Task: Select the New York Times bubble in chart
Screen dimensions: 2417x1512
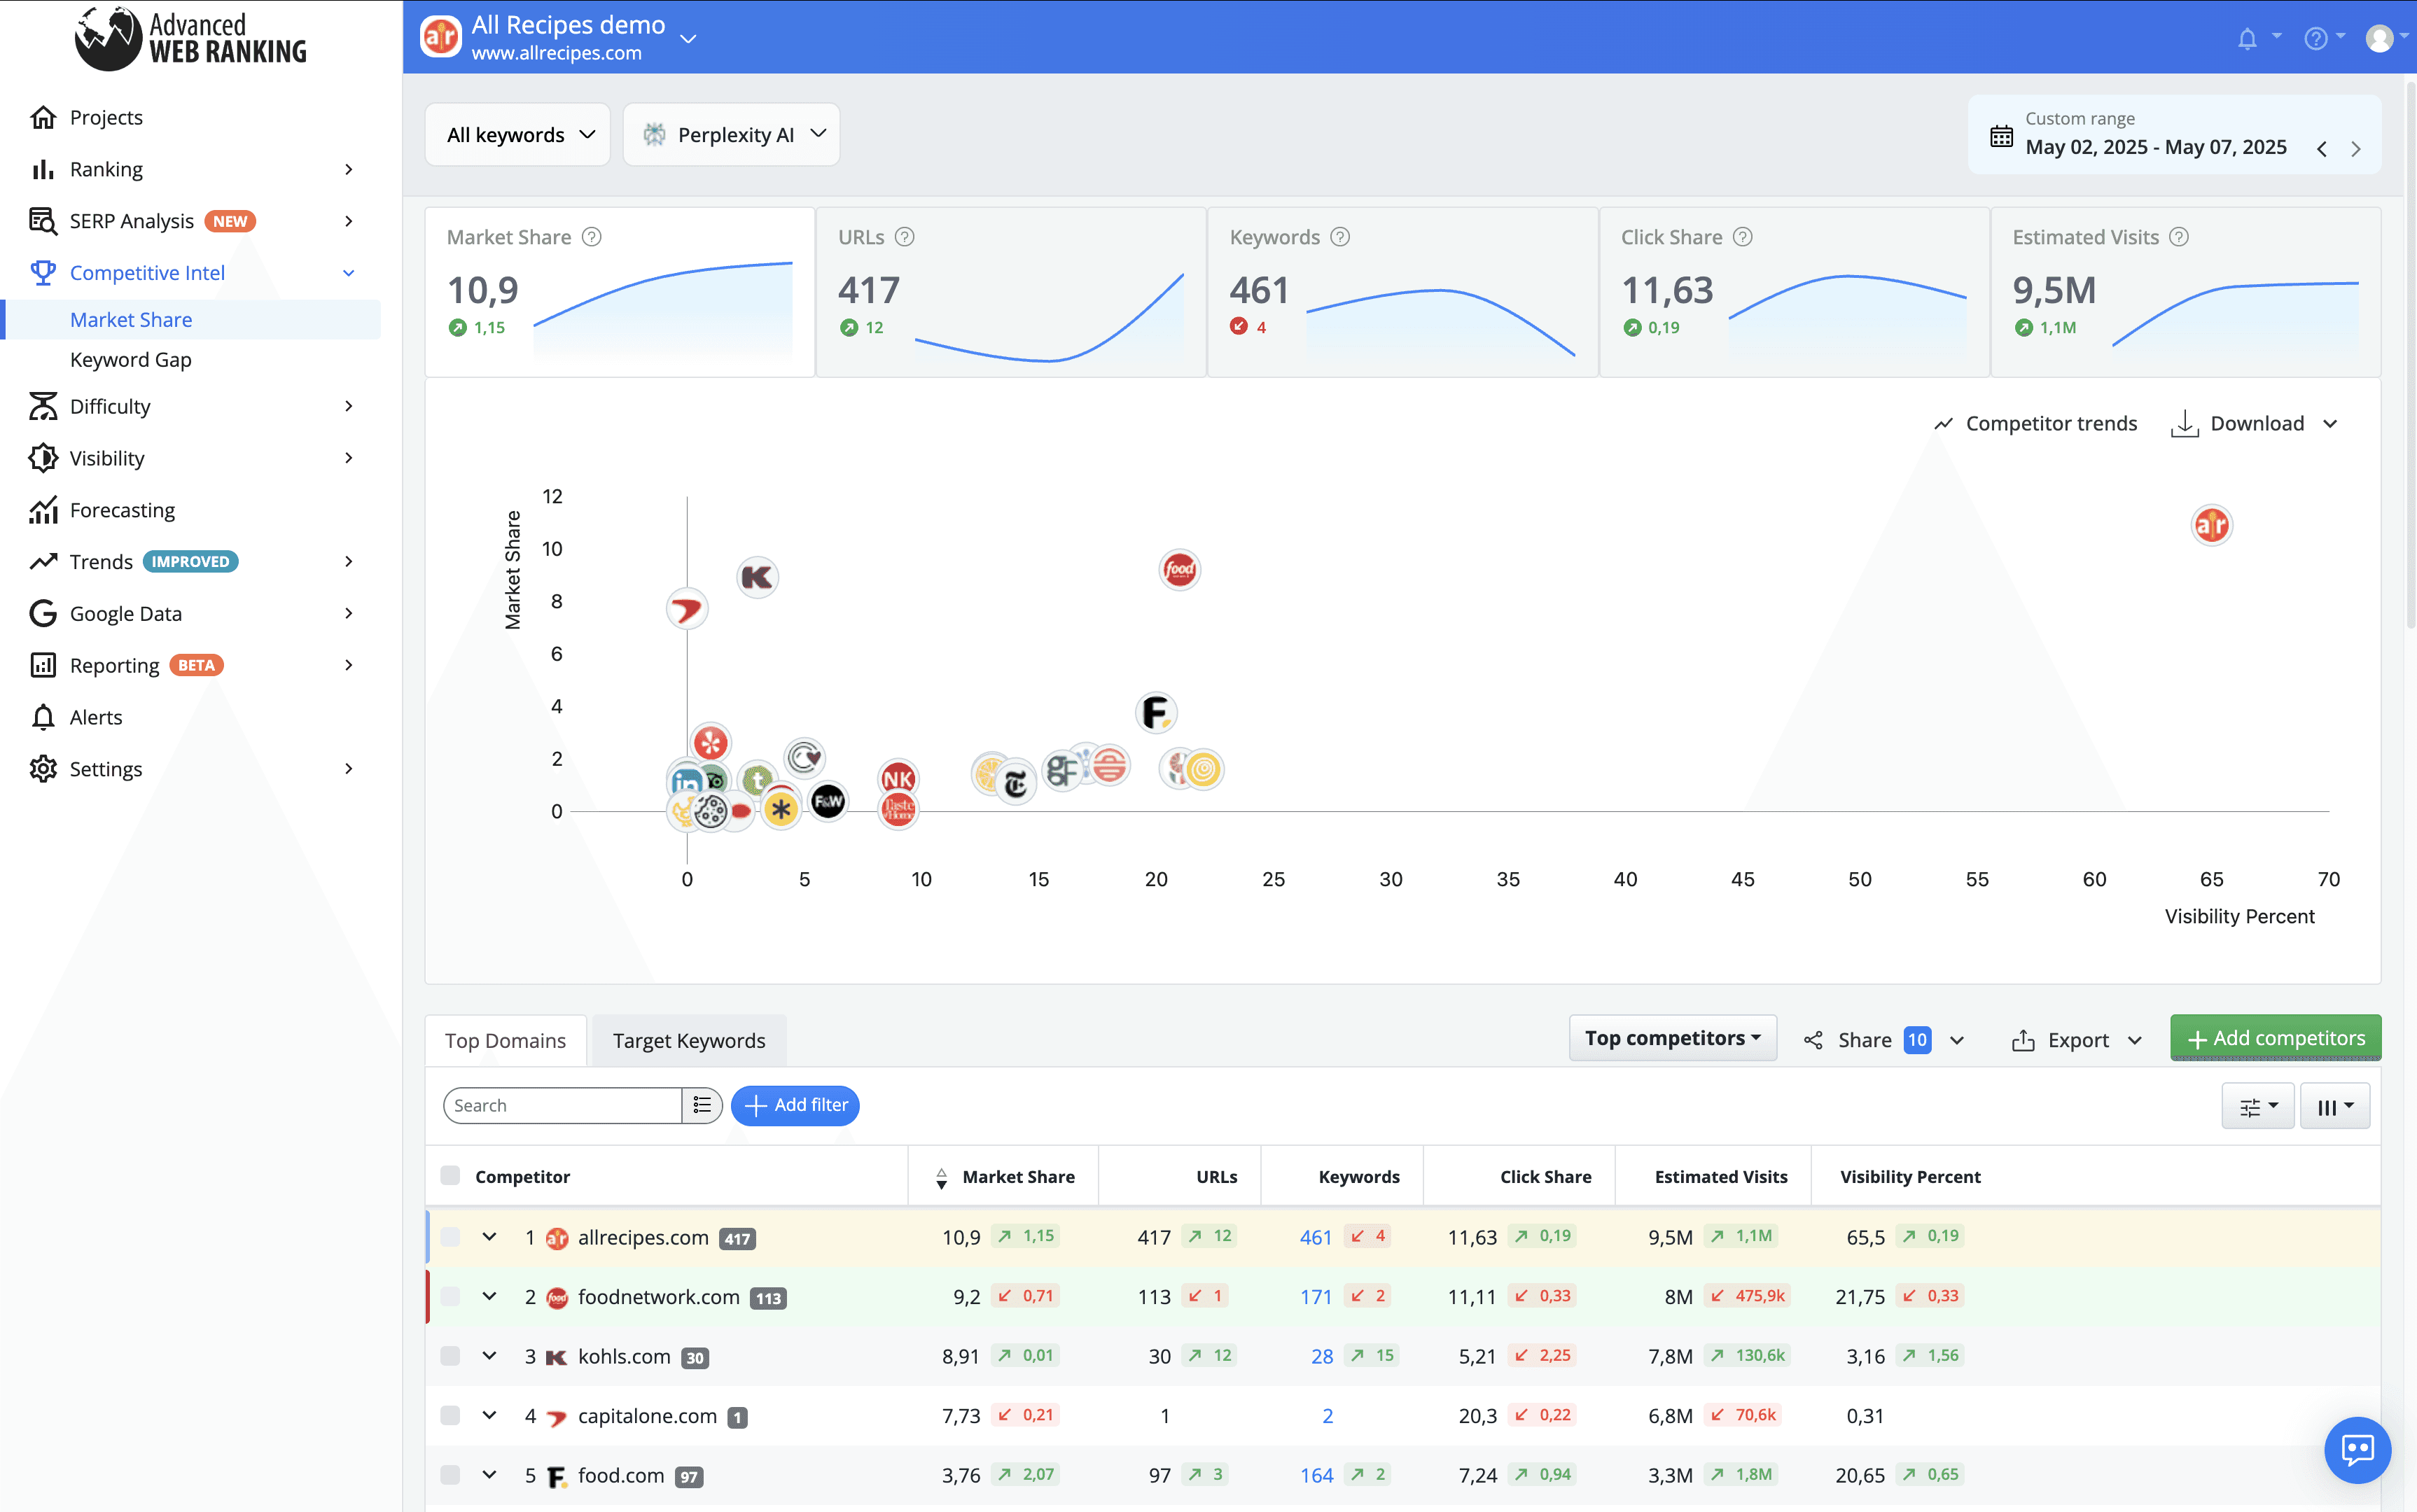Action: point(1015,783)
